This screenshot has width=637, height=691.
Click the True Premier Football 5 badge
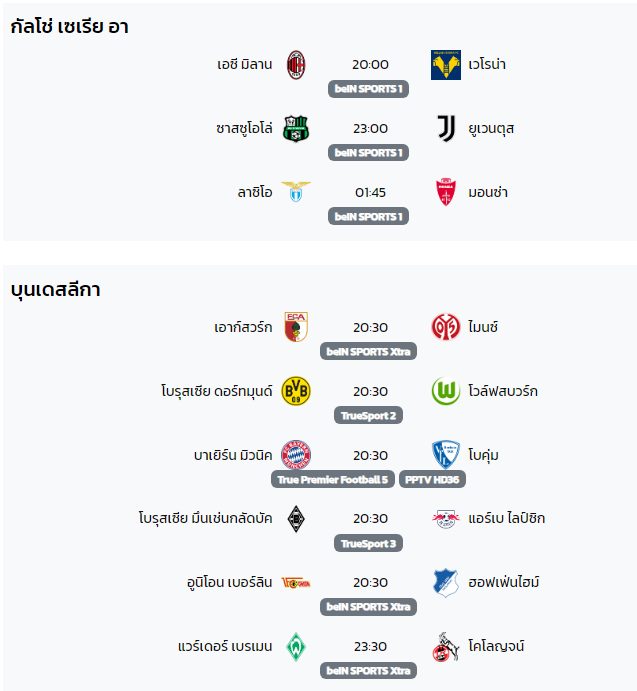pos(333,479)
